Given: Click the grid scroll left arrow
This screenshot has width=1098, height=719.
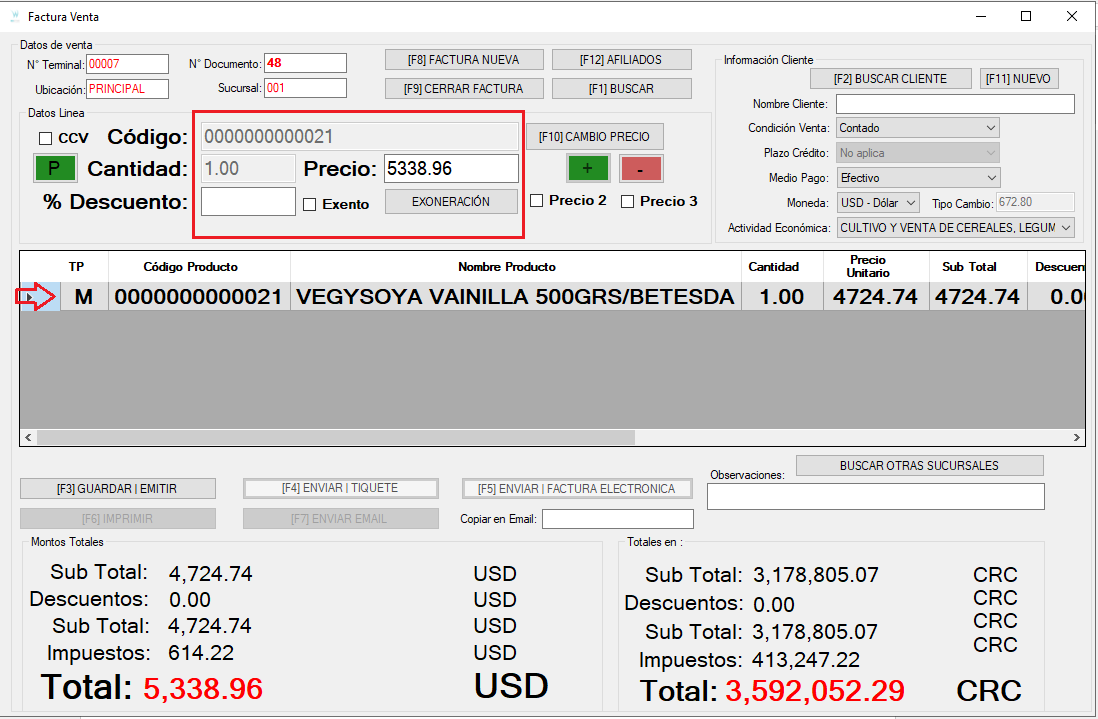Looking at the screenshot, I should (28, 438).
